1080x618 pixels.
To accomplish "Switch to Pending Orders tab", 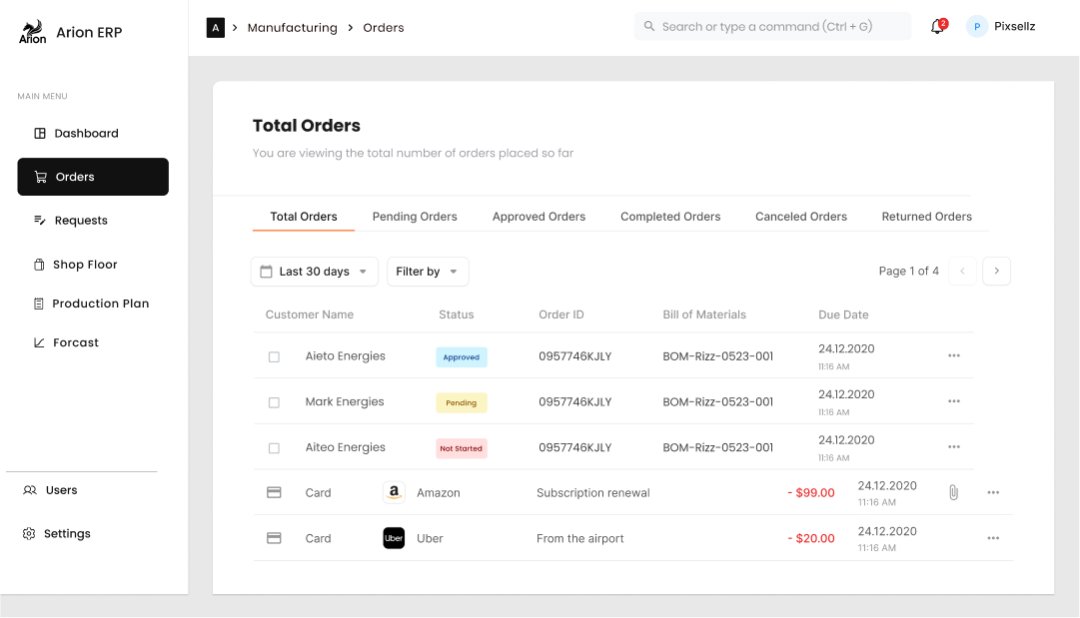I will pos(415,216).
